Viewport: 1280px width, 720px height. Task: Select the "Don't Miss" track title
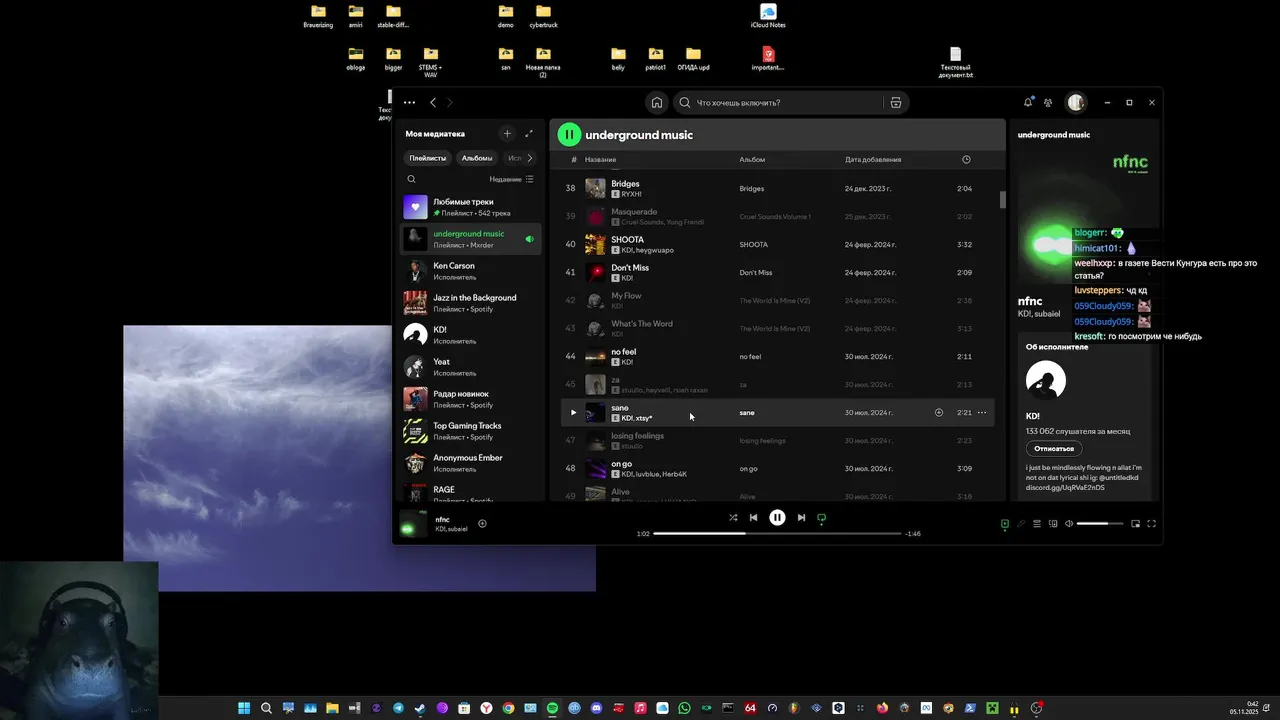click(x=630, y=268)
